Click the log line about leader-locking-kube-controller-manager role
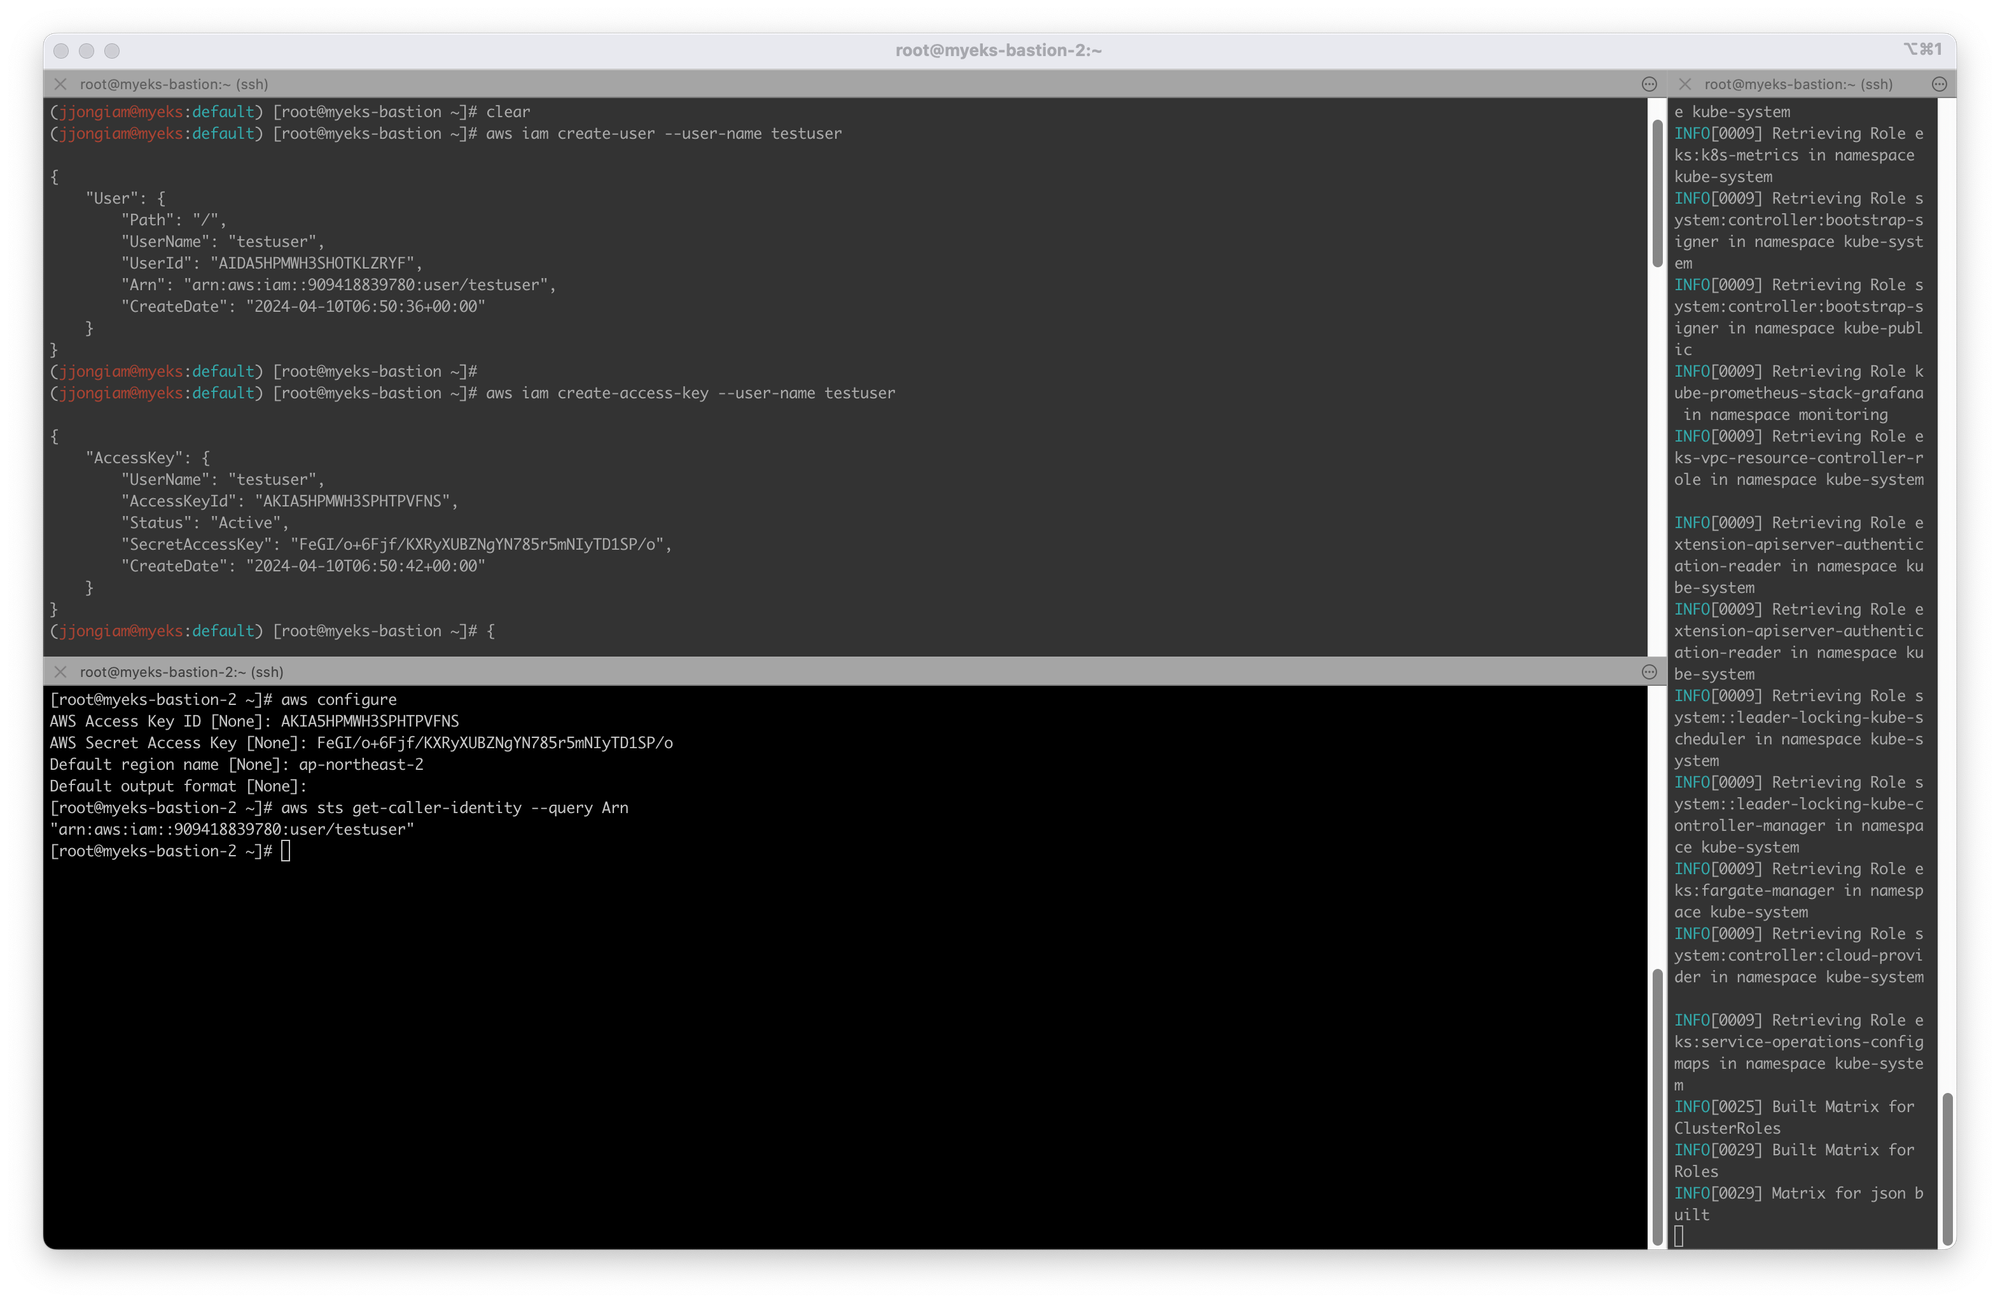Image resolution: width=2000 pixels, height=1303 pixels. (1798, 815)
